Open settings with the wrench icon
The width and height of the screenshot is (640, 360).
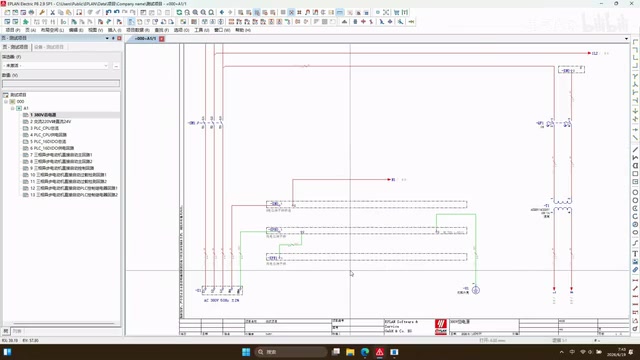tap(42, 13)
